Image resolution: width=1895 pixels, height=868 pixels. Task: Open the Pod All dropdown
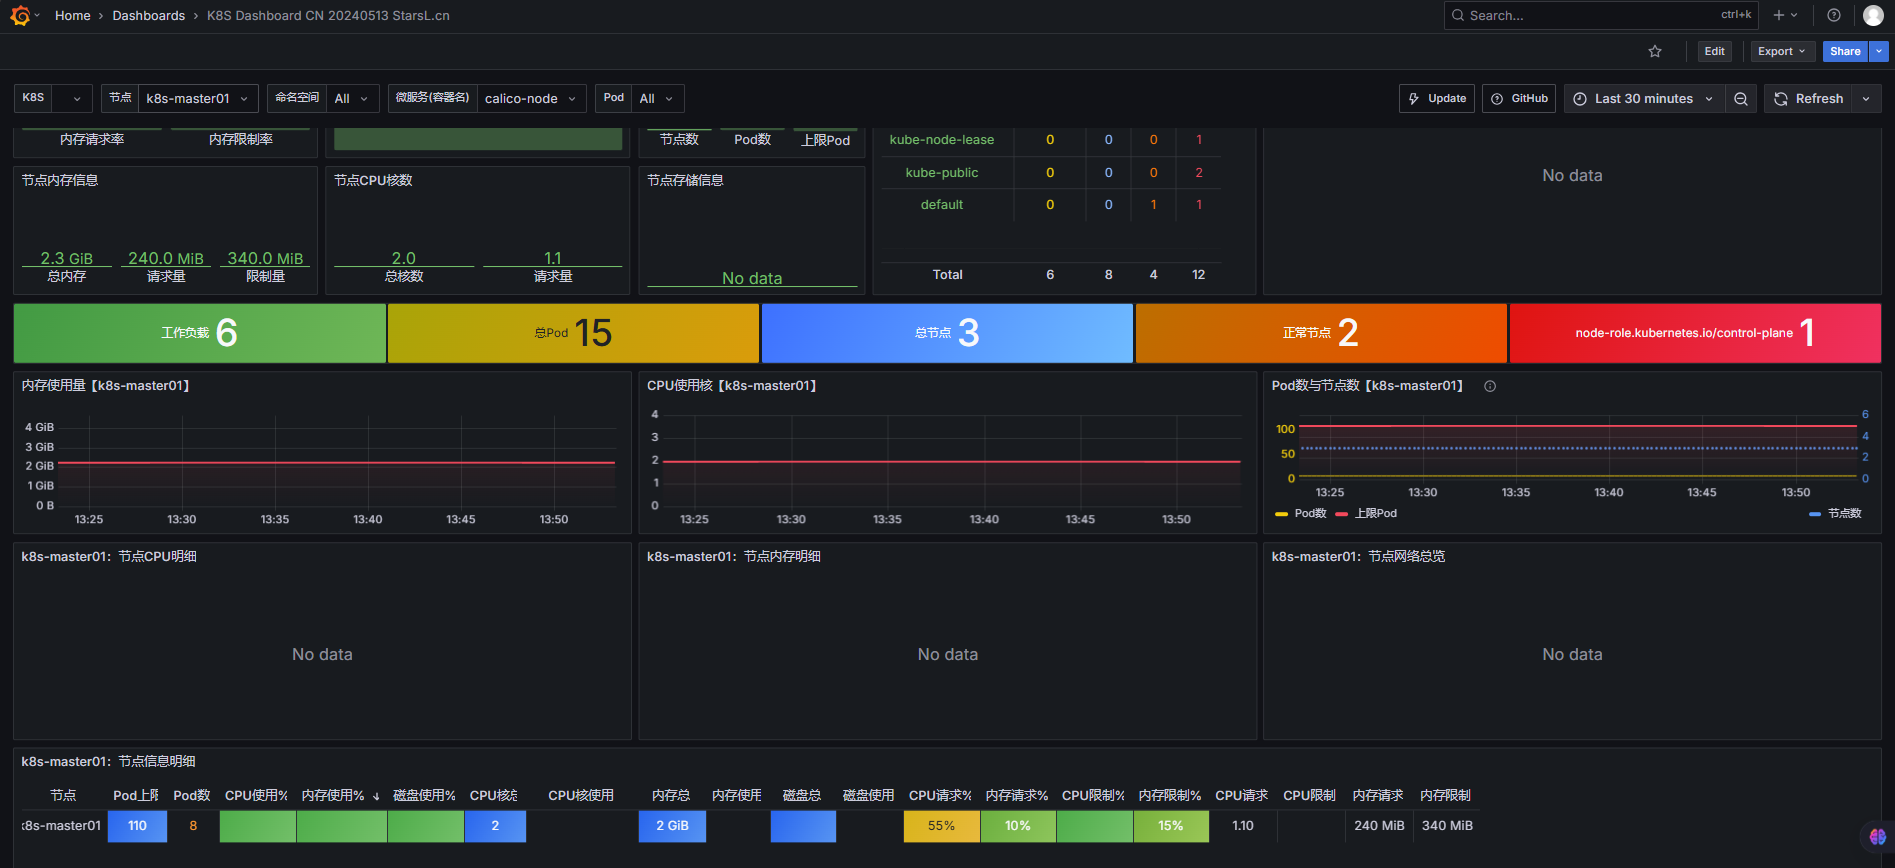pos(657,98)
